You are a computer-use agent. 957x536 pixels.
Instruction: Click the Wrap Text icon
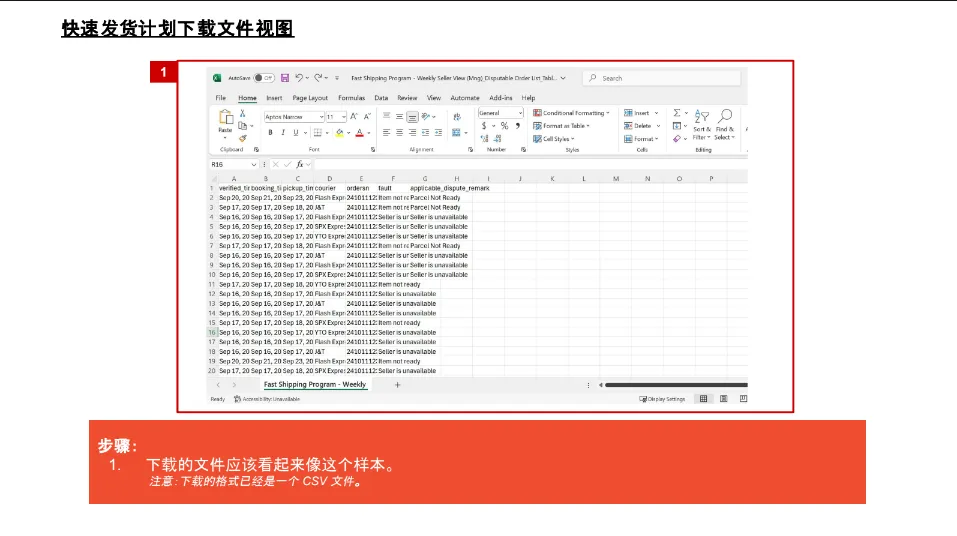pos(457,116)
